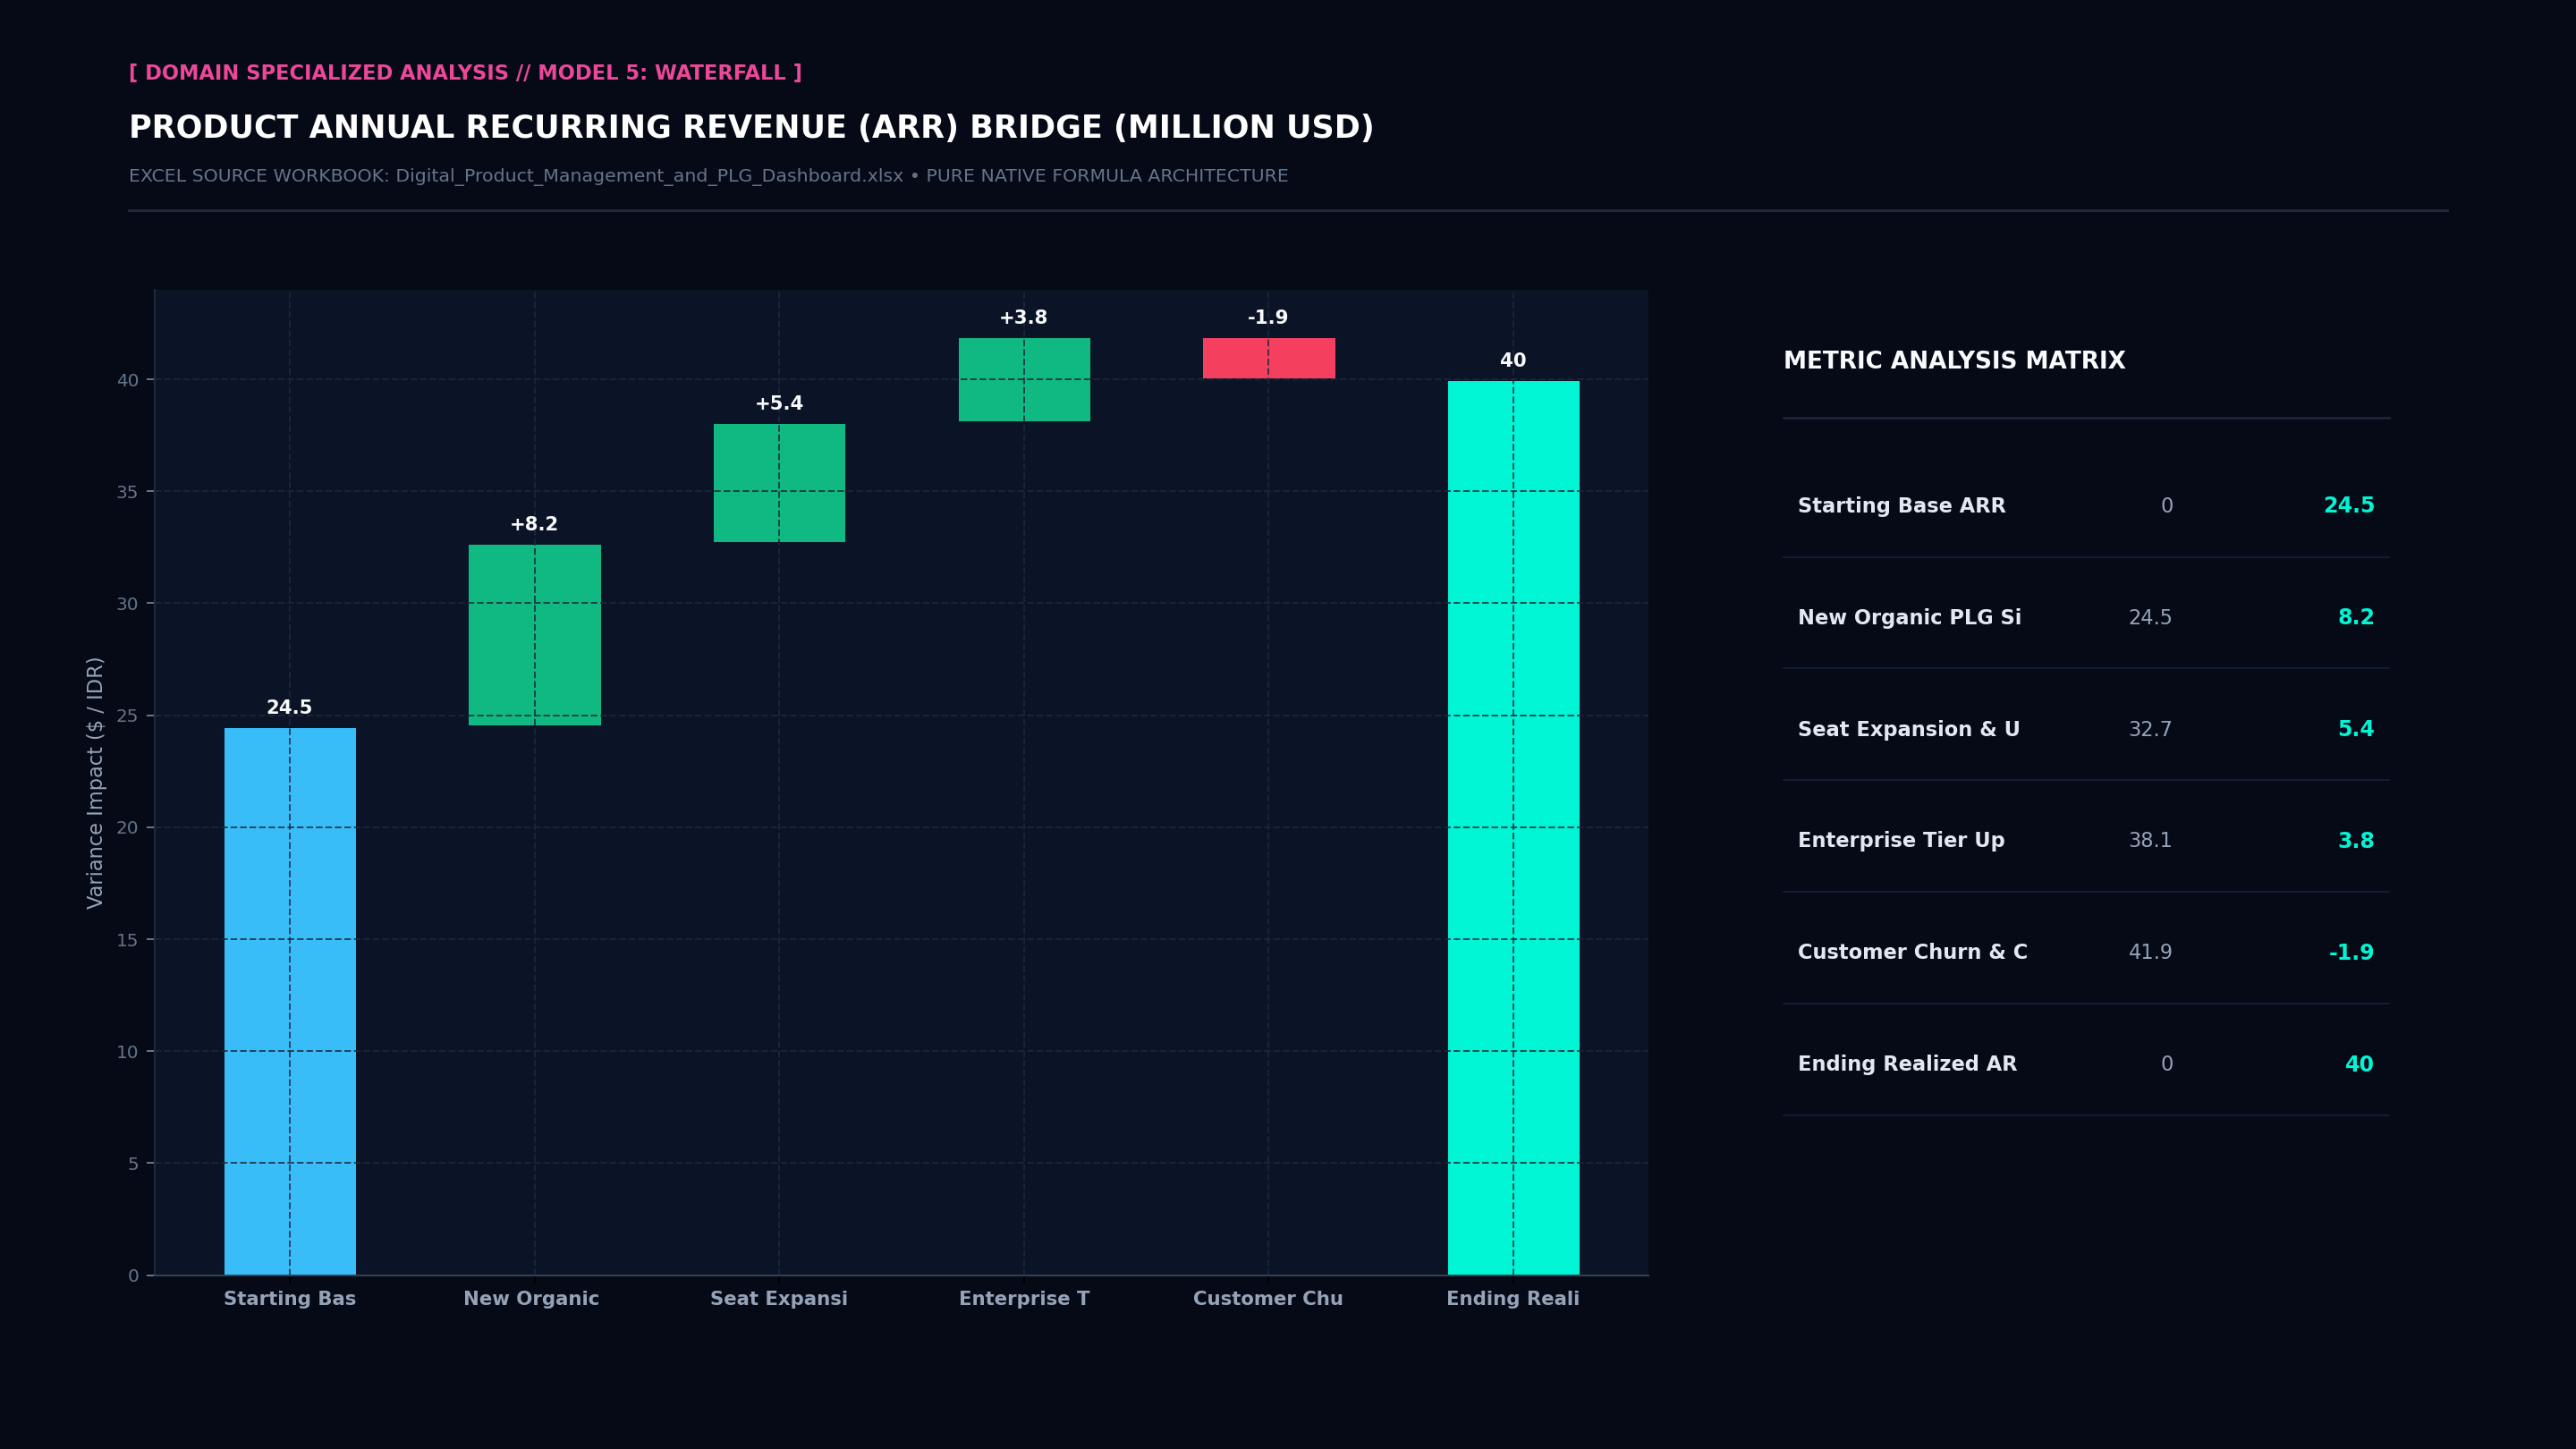Click the 'Seat Expansi' x-axis label
This screenshot has width=2576, height=1449.
coord(779,1298)
